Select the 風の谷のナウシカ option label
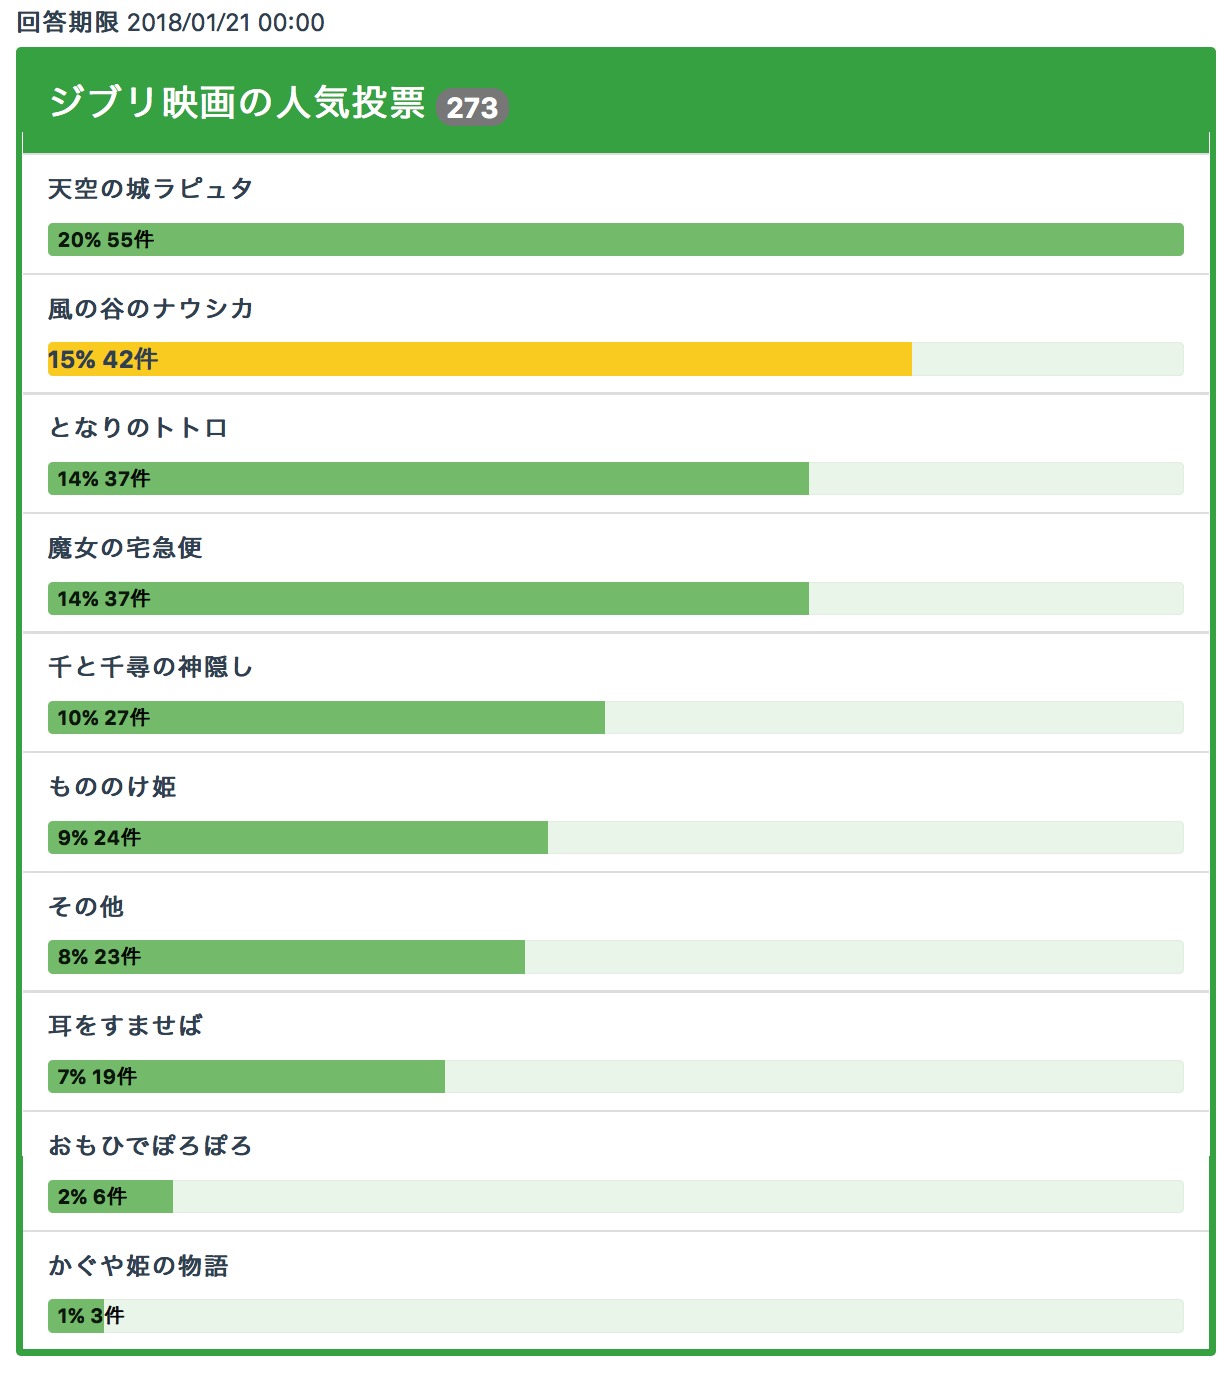Screen dimensions: 1230x1374 150,309
